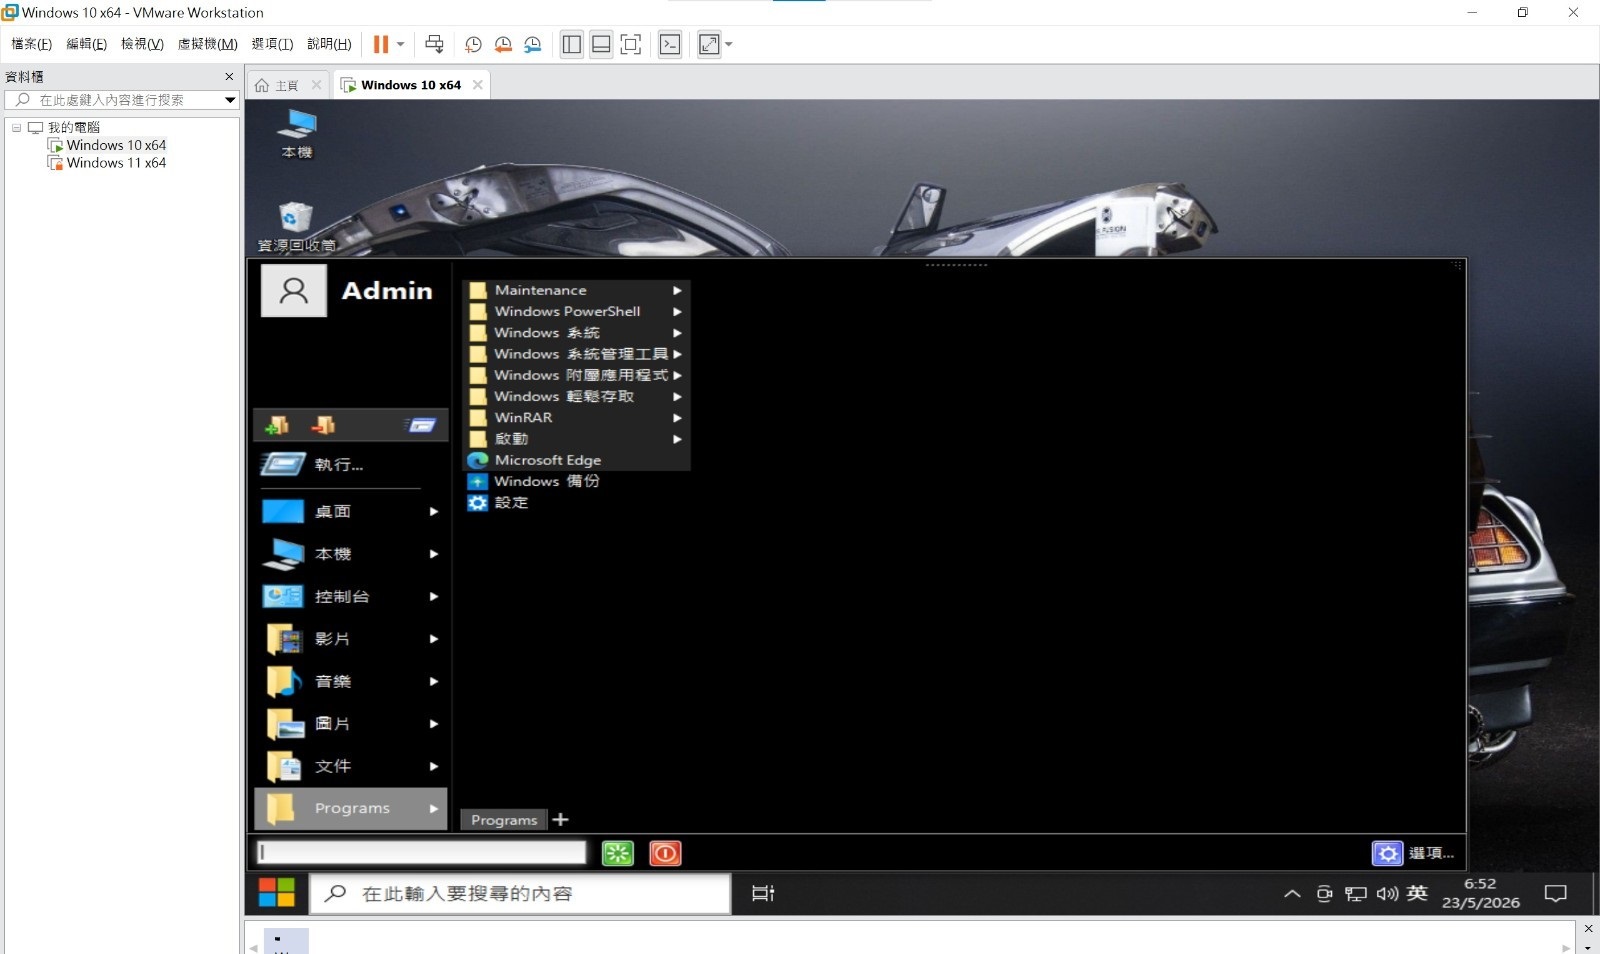1600x954 pixels.
Task: Expand the 控制台 control panel submenu
Action: (351, 596)
